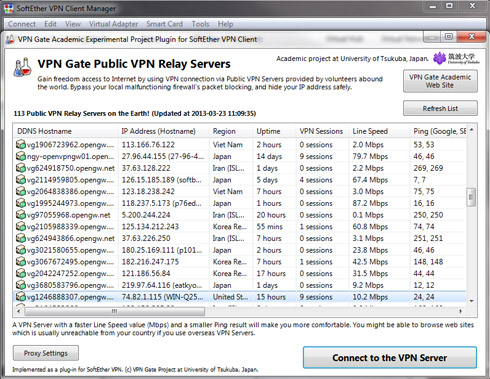Click the horizontal scrollbar right arrow
Image resolution: width=490 pixels, height=379 pixels.
click(461, 311)
